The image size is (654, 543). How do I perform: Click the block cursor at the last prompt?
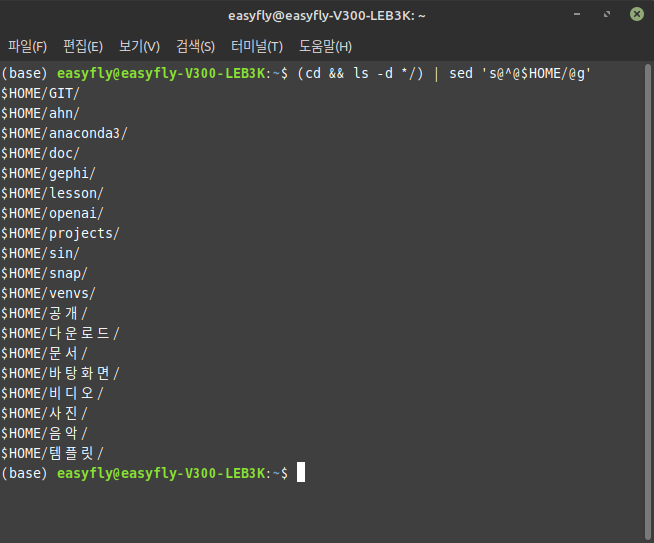coord(301,472)
